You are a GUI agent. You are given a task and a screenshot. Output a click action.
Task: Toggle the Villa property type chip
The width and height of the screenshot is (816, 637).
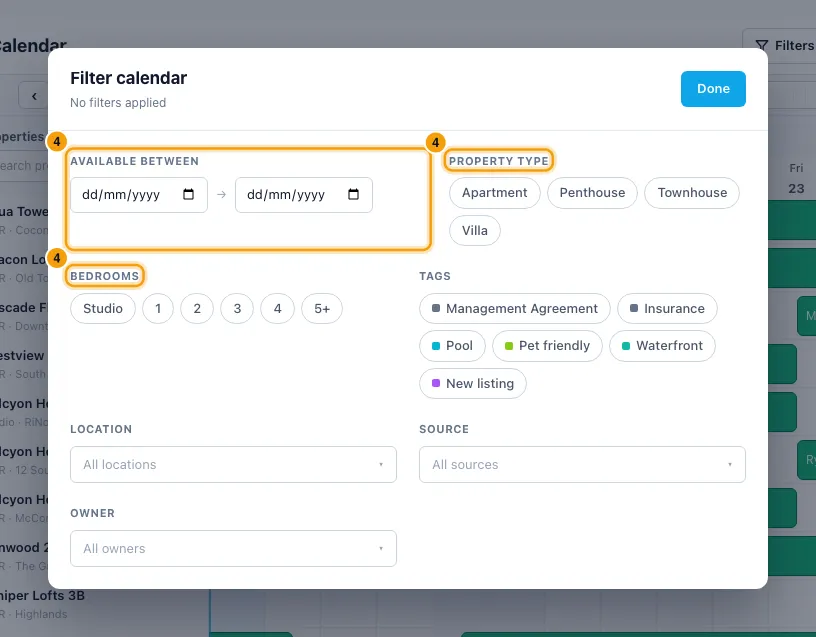[475, 231]
